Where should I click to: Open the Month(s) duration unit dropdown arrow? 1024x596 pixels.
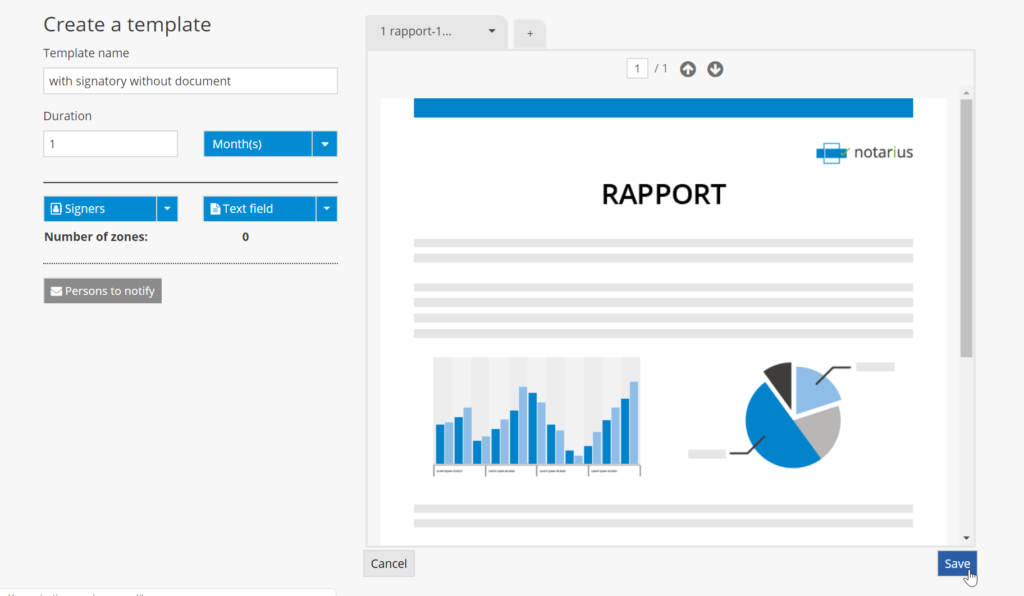tap(325, 144)
